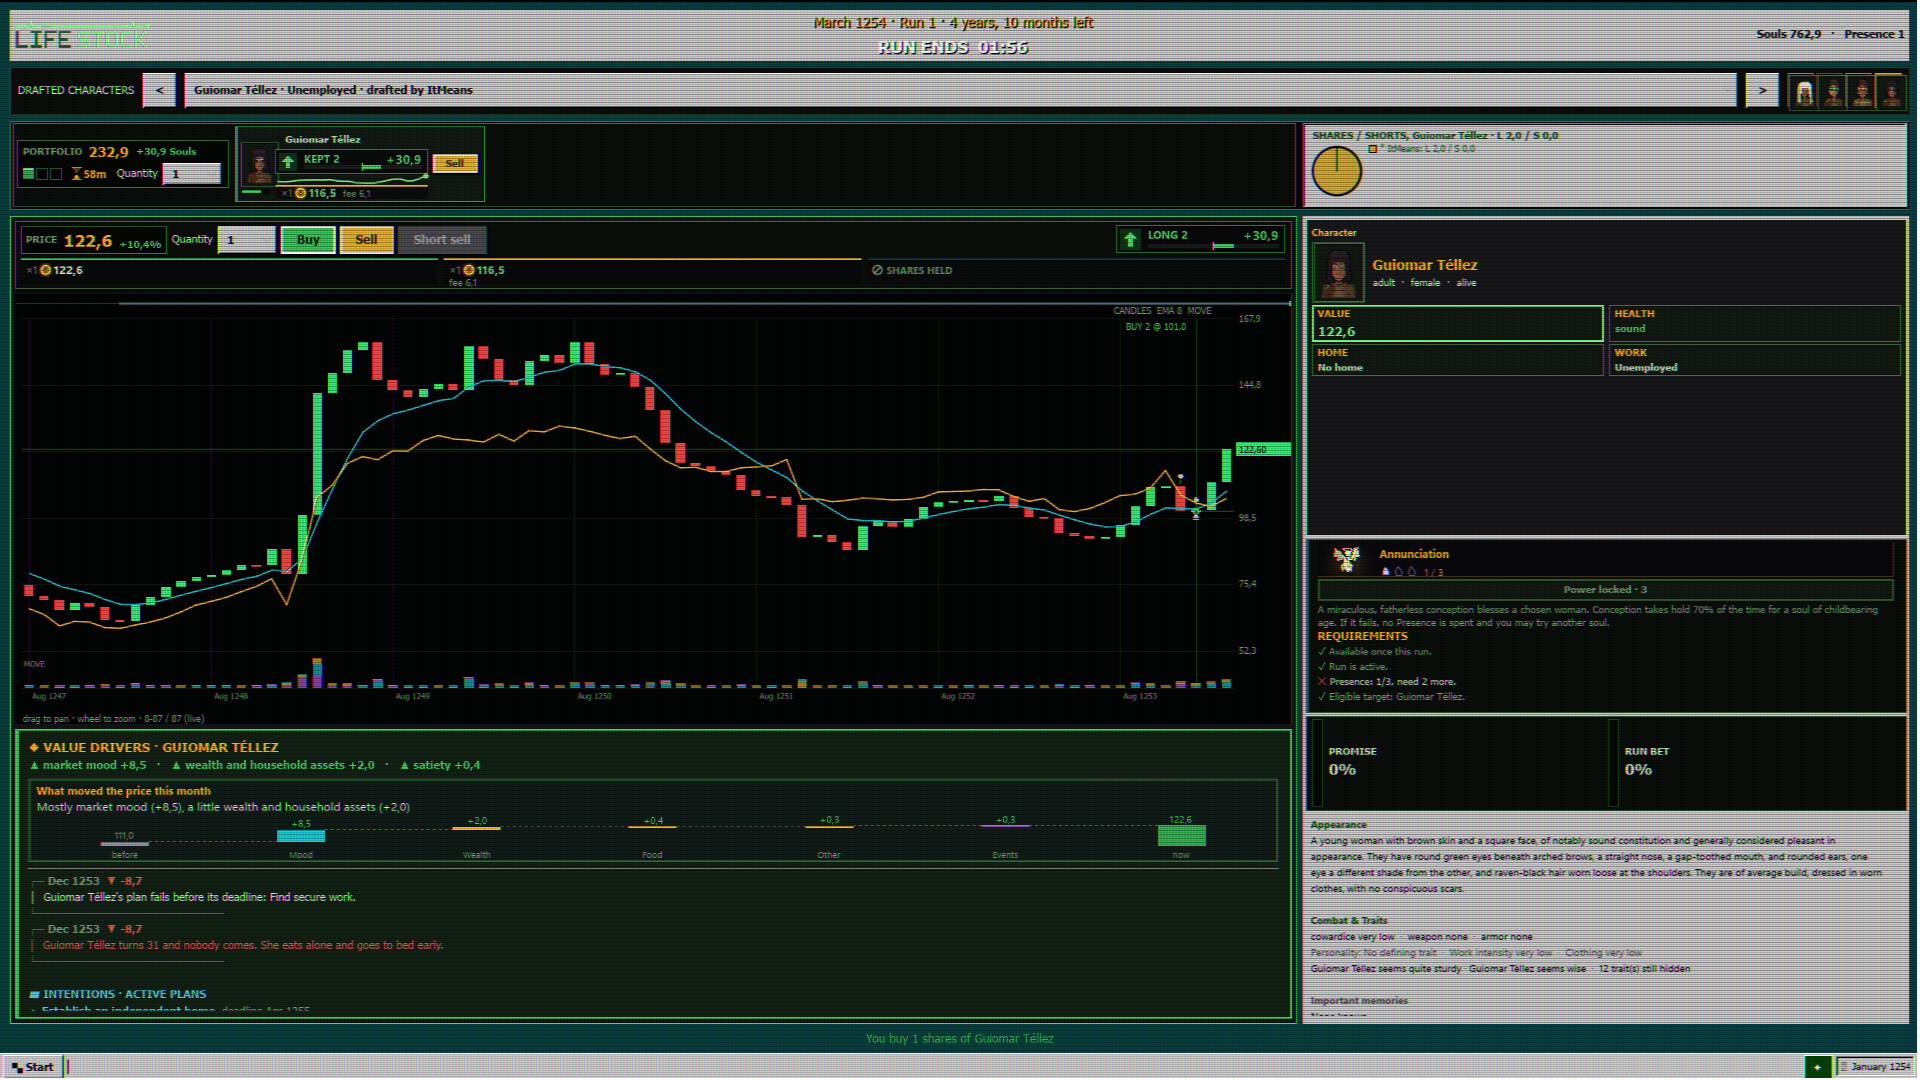Click the green arrow icon beside LONG 2

[1131, 238]
